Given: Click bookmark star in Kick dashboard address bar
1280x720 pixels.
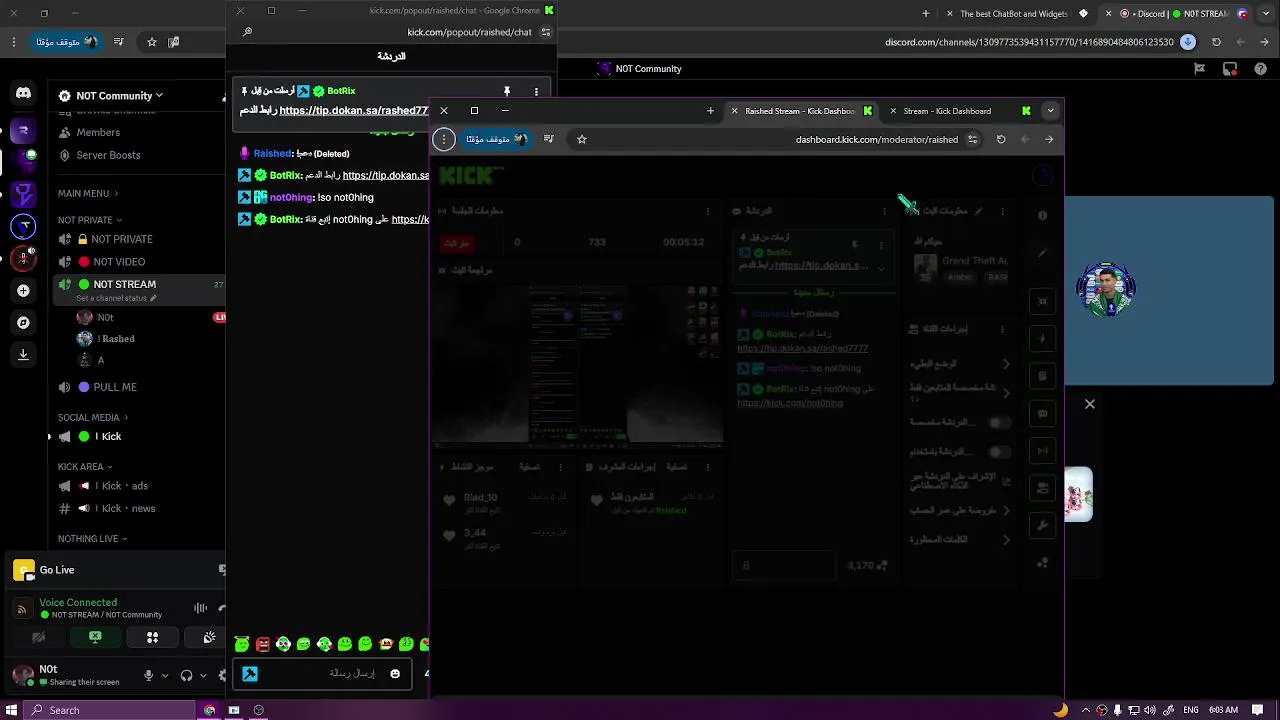Looking at the screenshot, I should (582, 139).
